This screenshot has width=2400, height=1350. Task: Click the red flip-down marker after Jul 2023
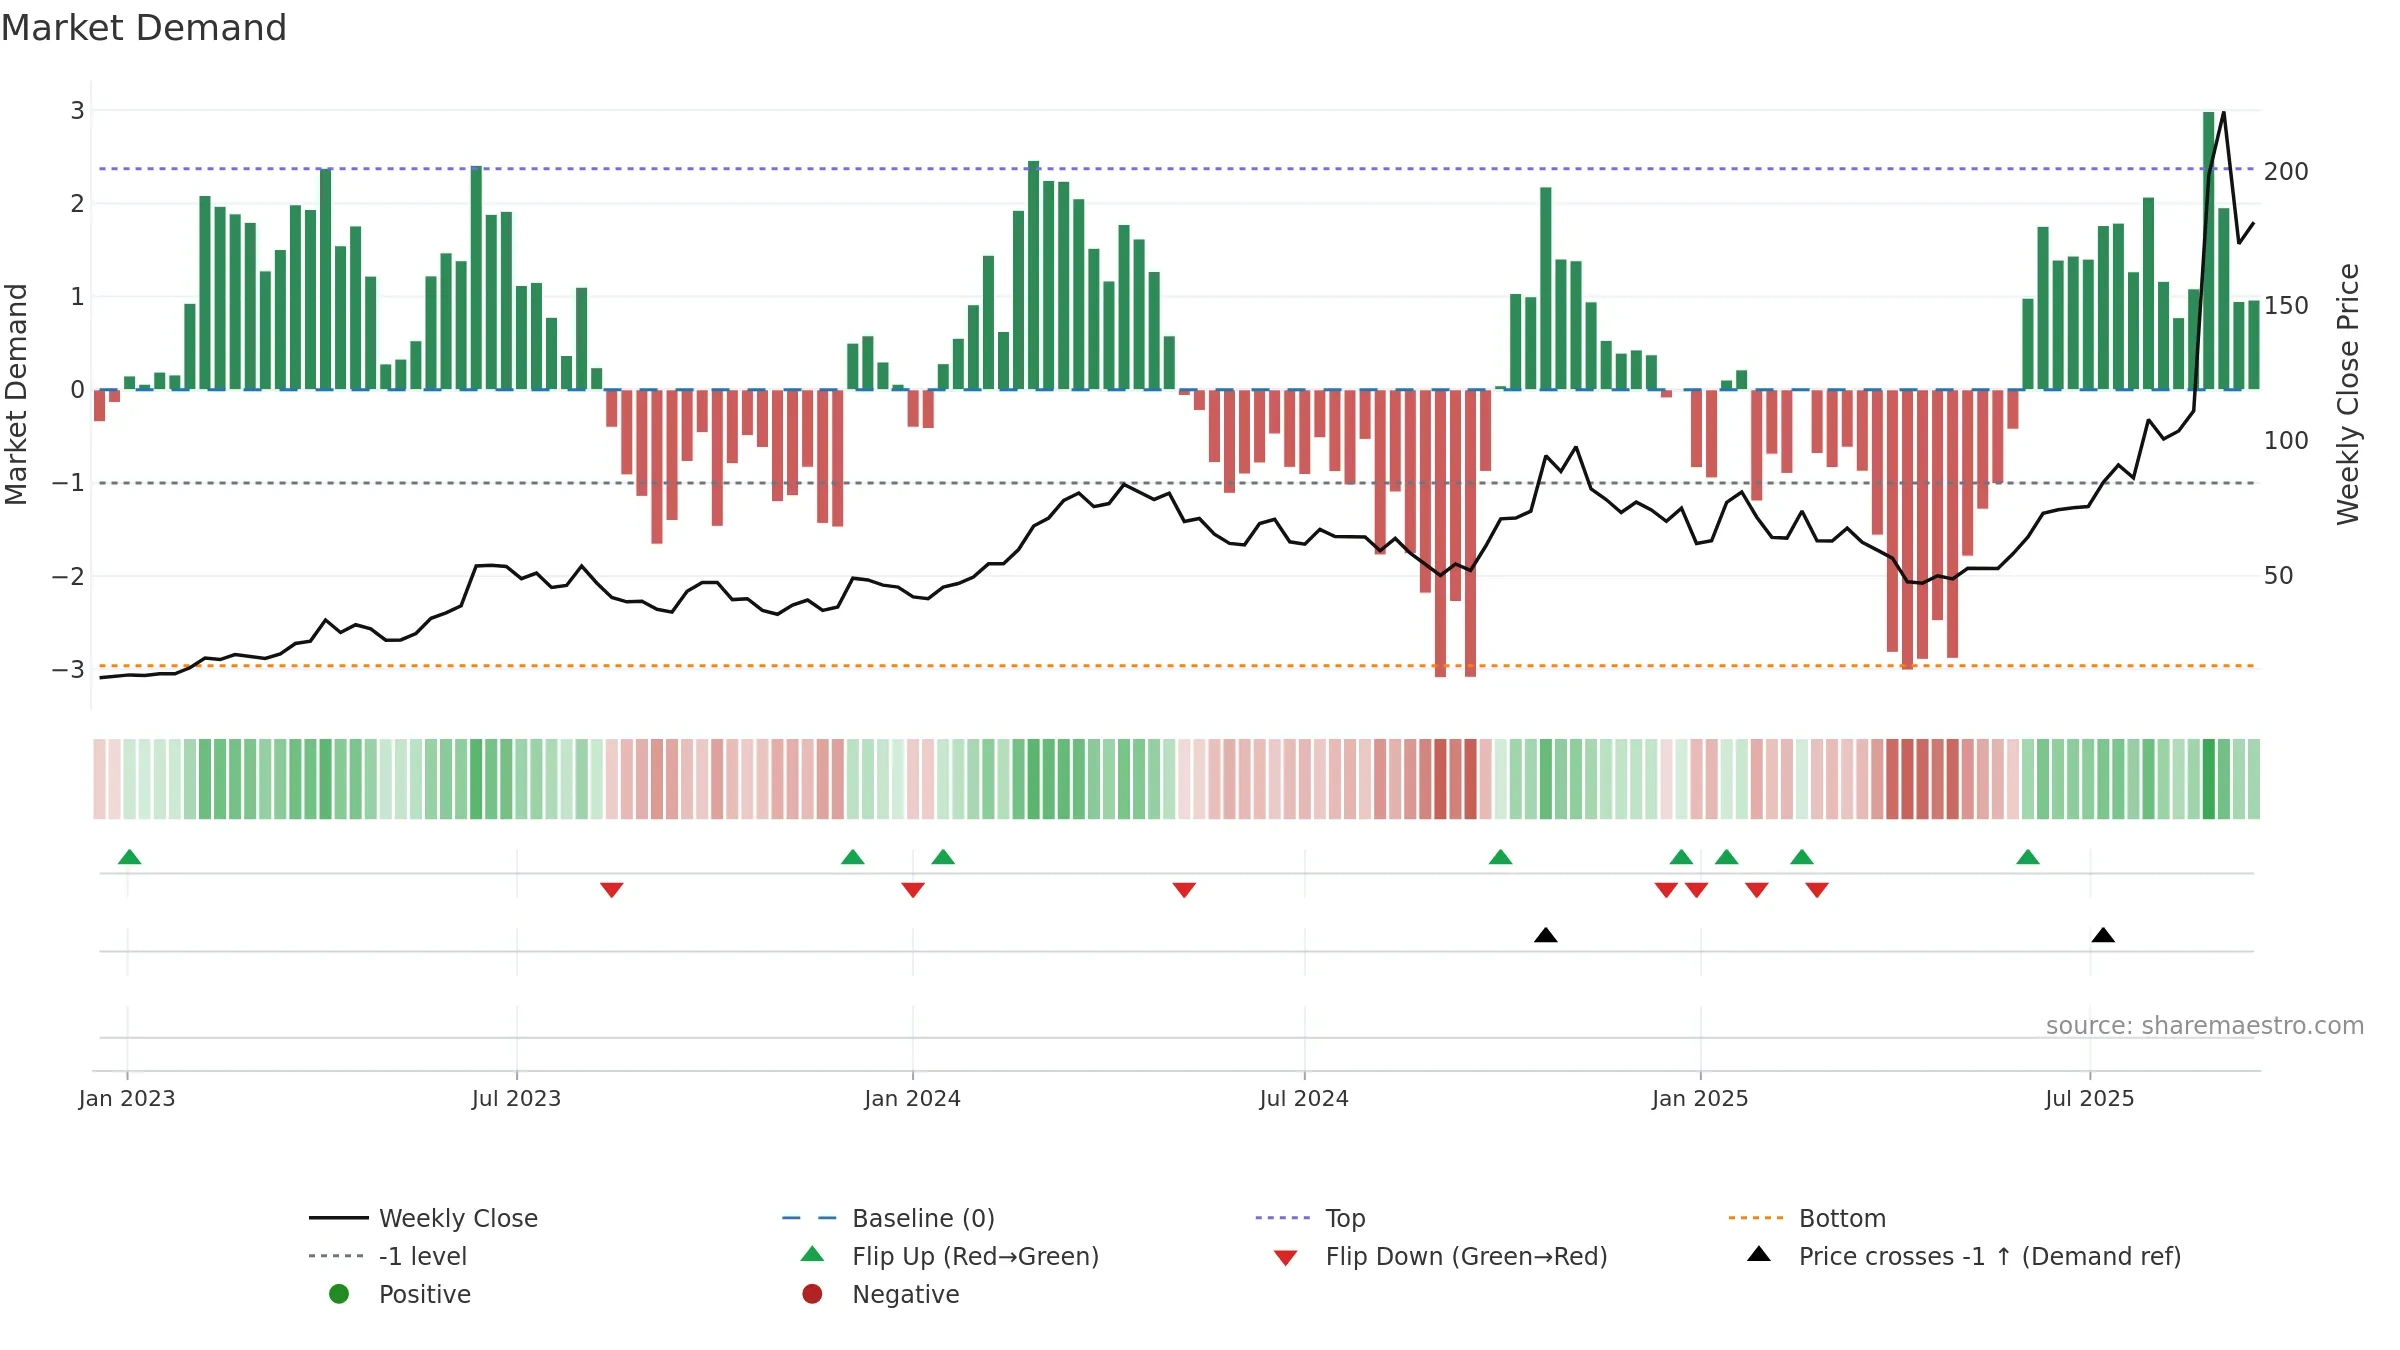pos(612,889)
